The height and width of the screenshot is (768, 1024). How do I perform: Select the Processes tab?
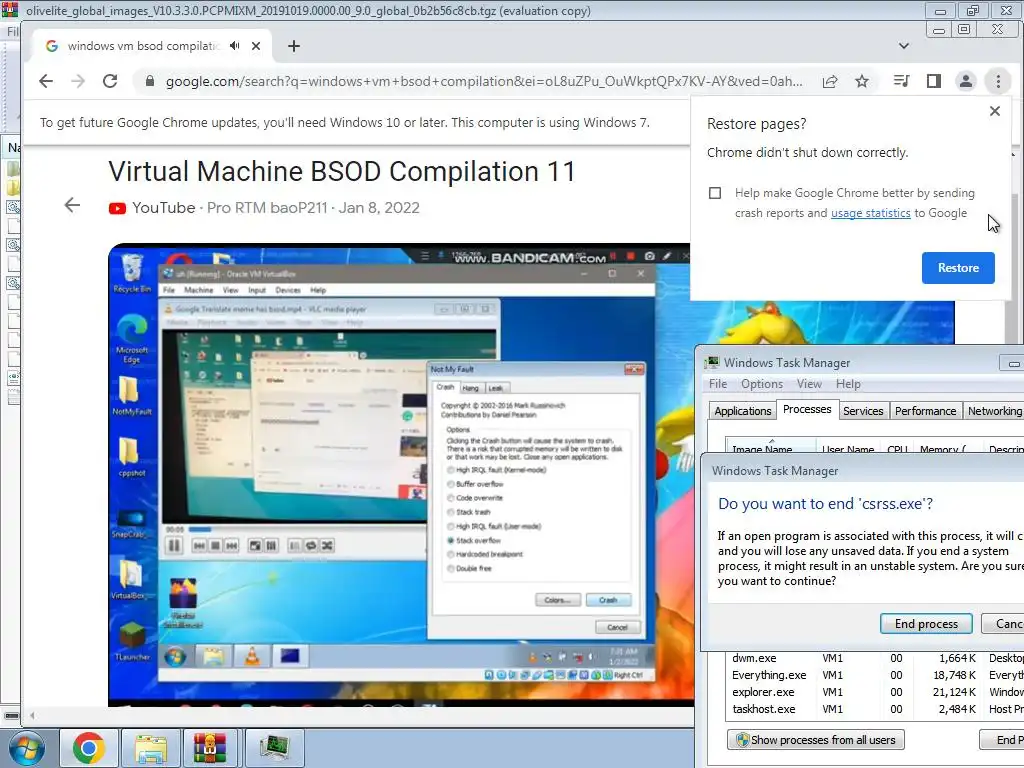pyautogui.click(x=807, y=409)
